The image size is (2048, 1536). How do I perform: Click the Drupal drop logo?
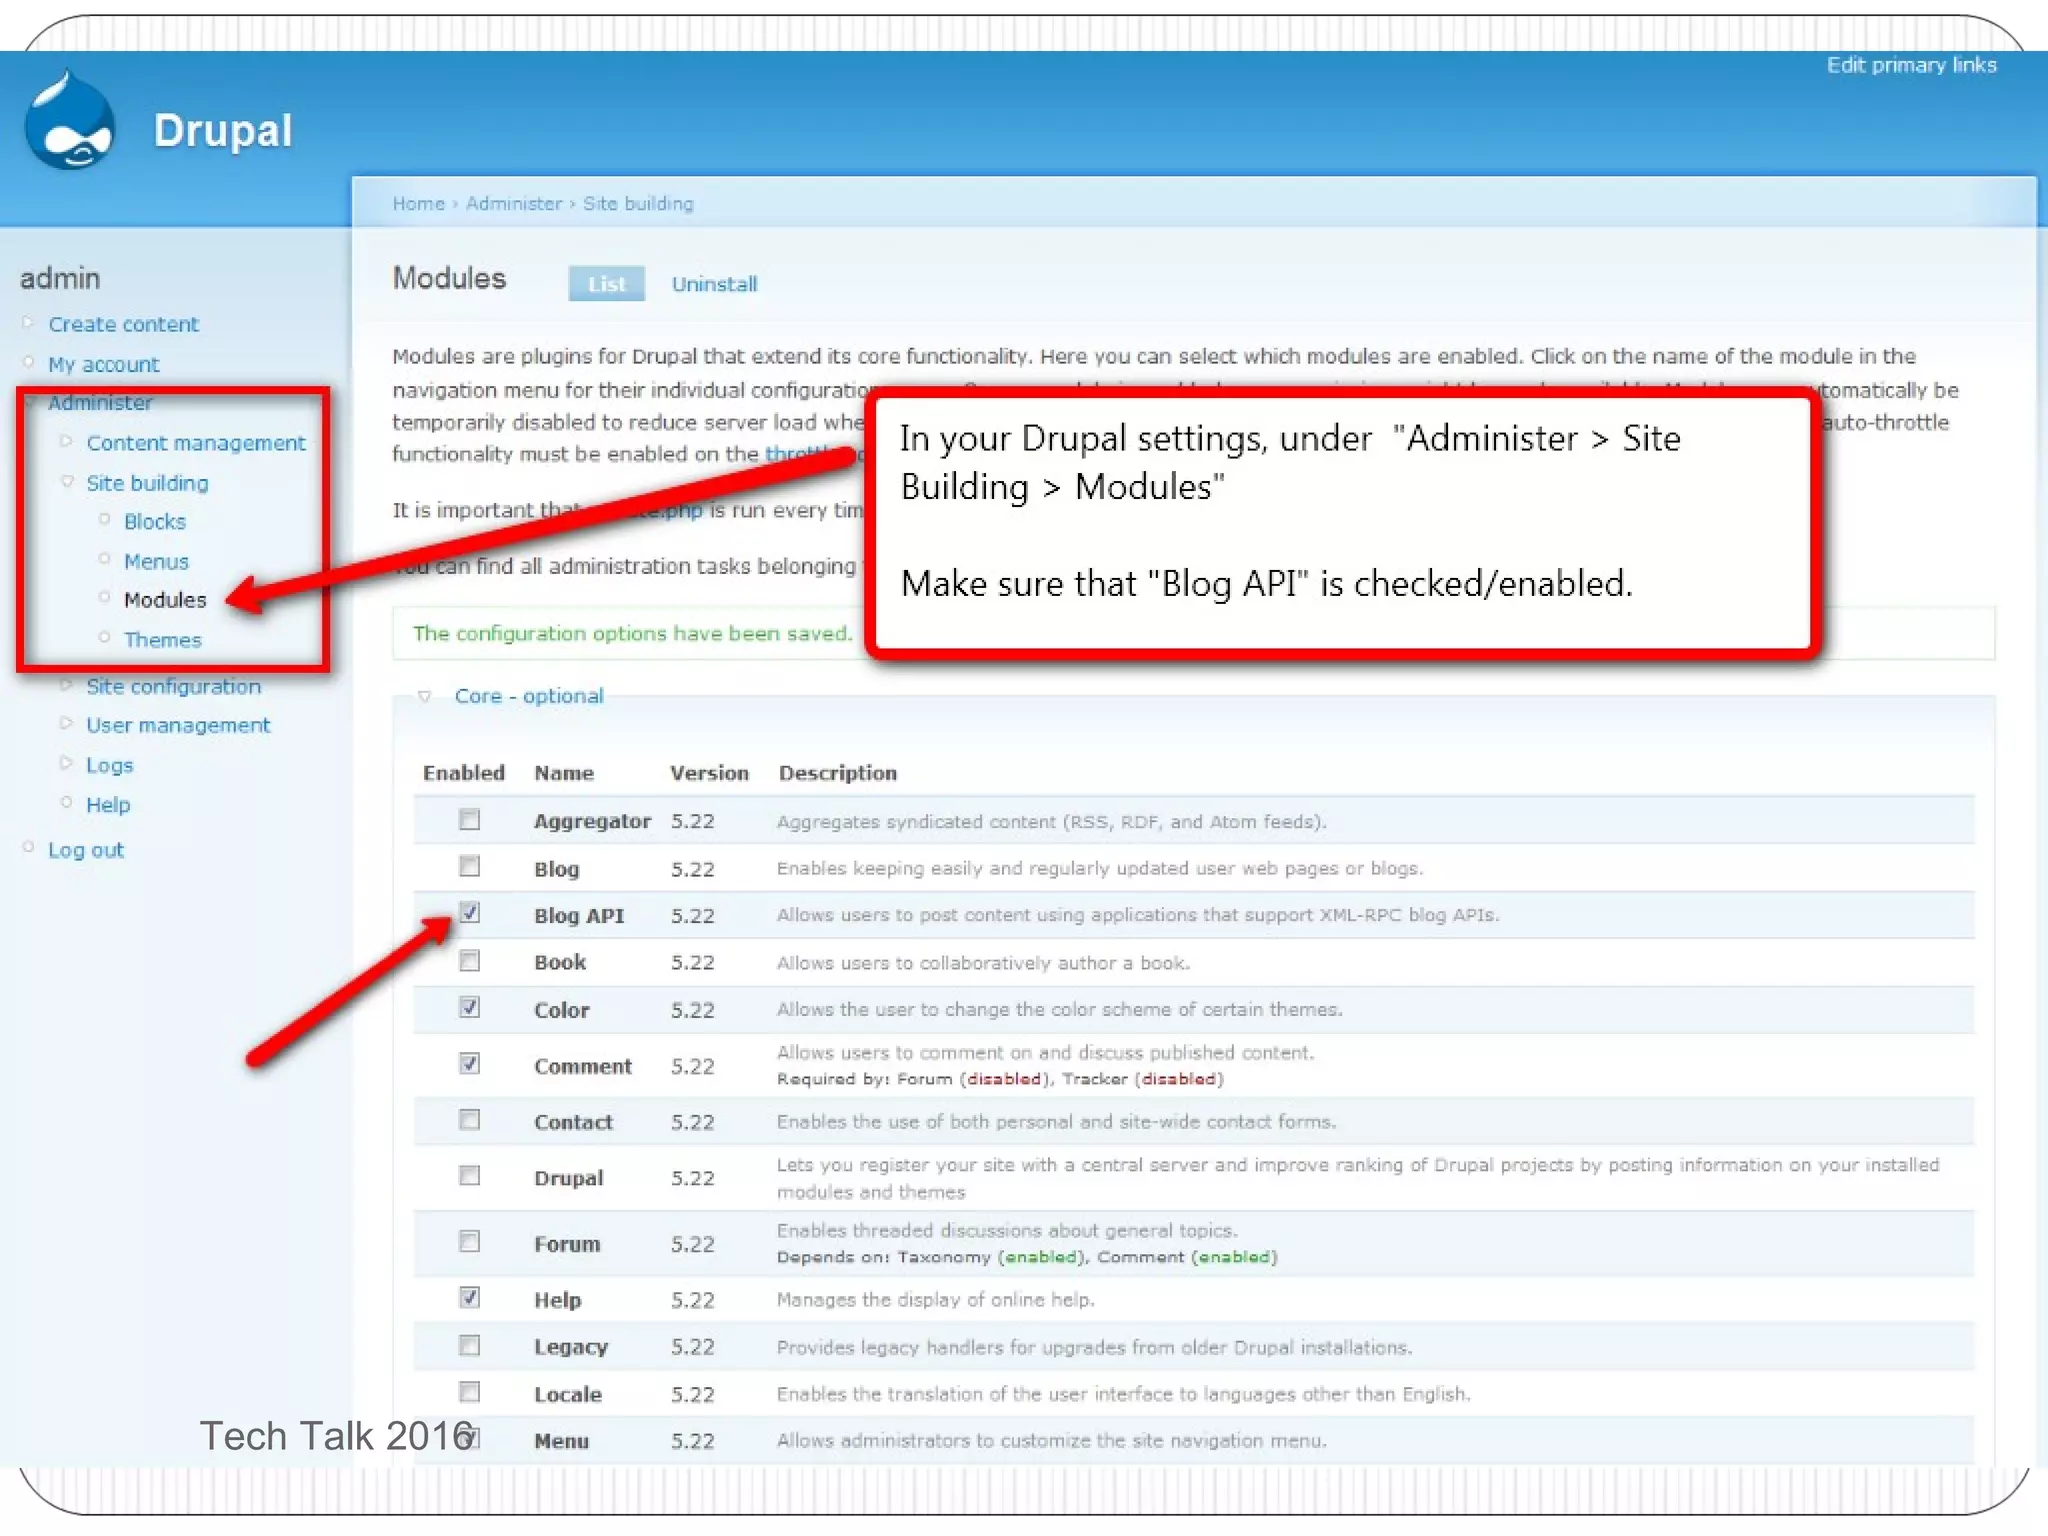pyautogui.click(x=69, y=124)
